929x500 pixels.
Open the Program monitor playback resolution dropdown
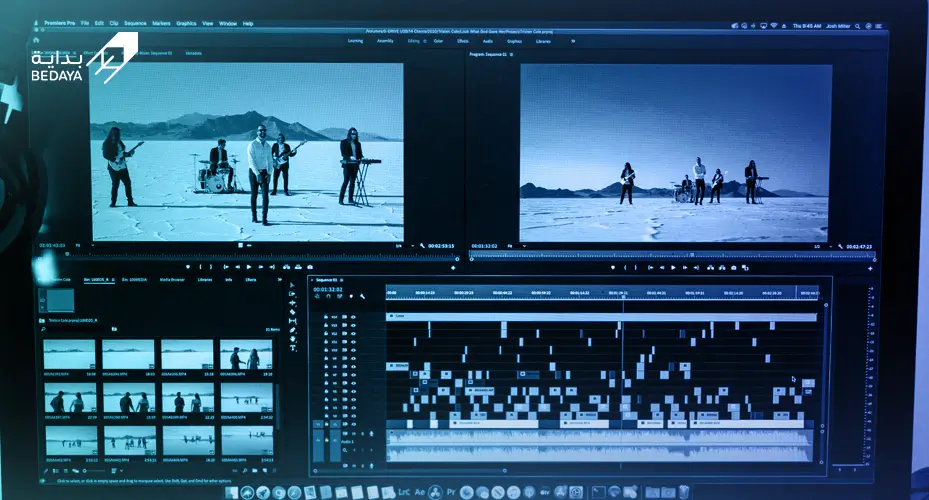point(822,246)
